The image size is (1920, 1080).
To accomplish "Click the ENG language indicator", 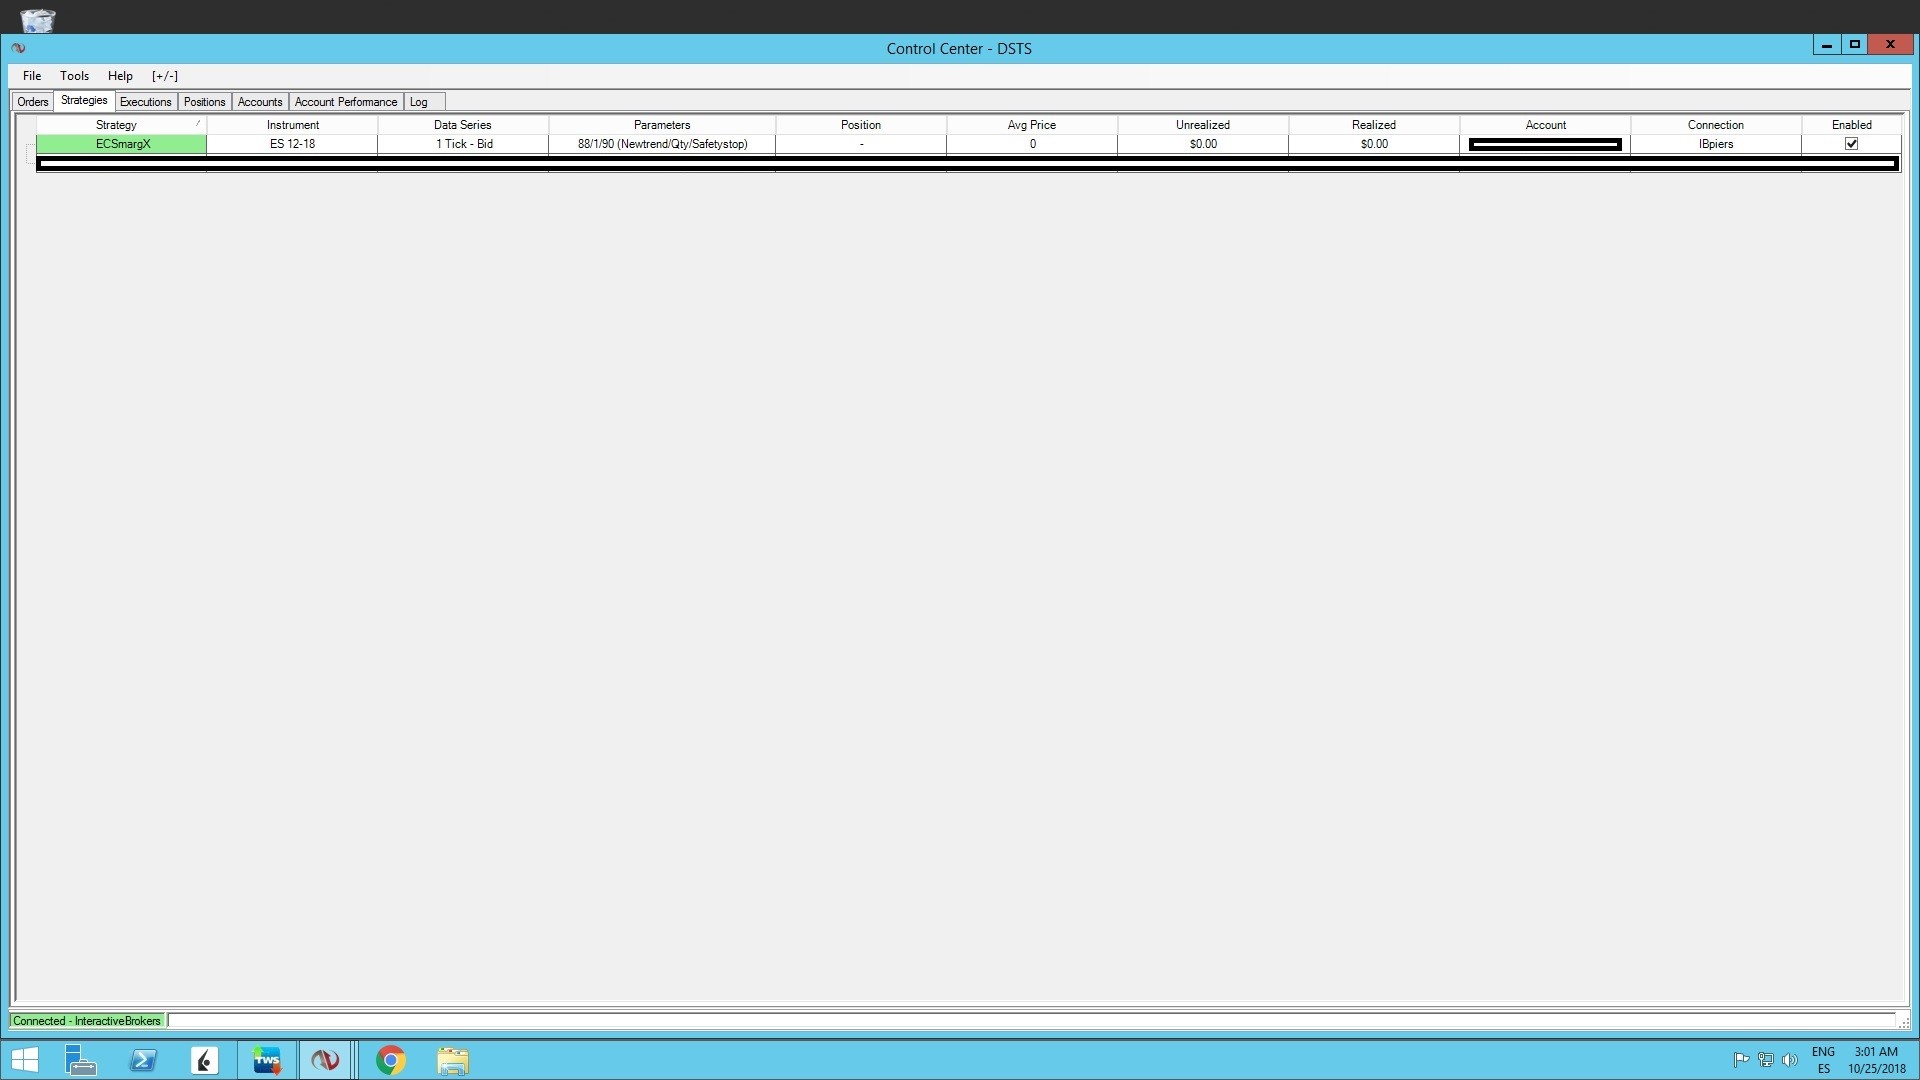I will pos(1822,1052).
